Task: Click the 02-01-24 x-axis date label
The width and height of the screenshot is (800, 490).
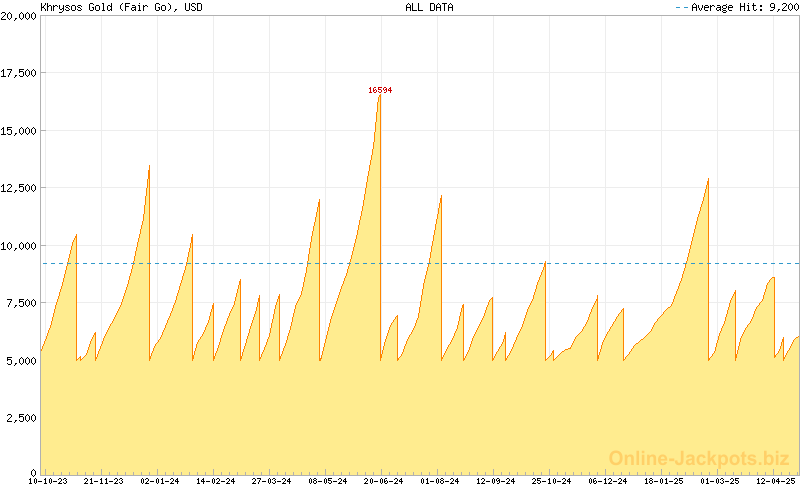Action: pos(160,481)
